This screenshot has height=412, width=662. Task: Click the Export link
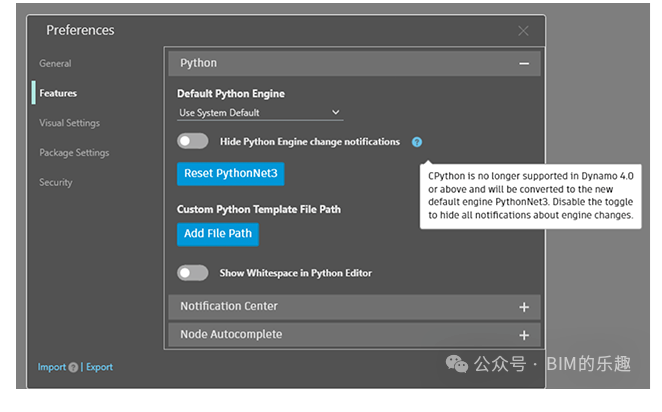[x=100, y=367]
